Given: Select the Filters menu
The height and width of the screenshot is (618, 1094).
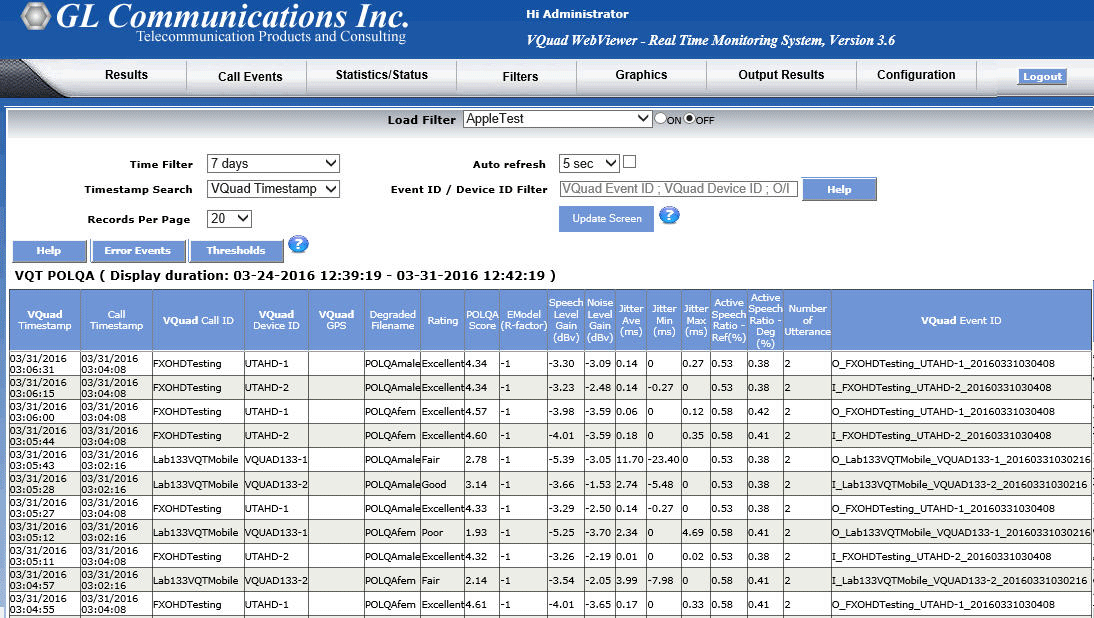Looking at the screenshot, I should coord(520,77).
